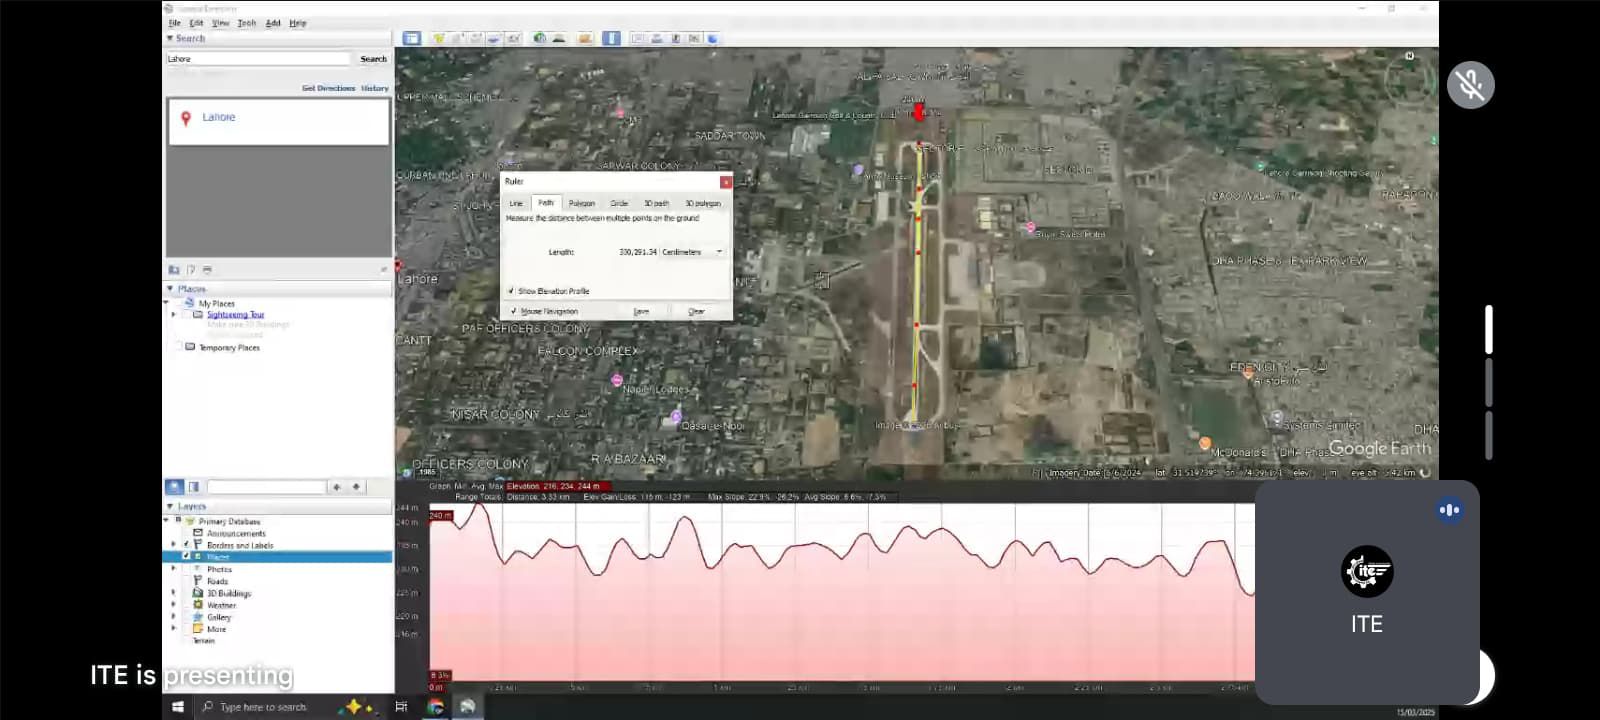Open Task View on the taskbar
The image size is (1600, 720).
click(401, 707)
